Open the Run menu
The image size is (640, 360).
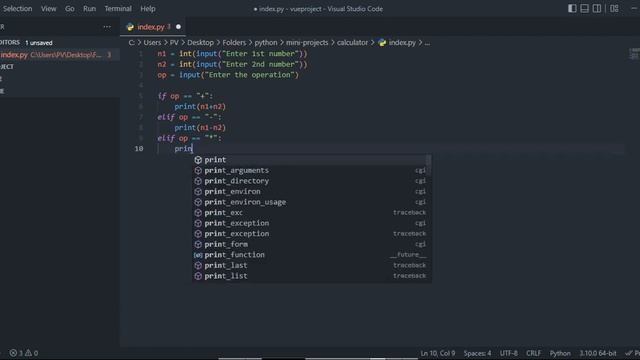pos(89,9)
